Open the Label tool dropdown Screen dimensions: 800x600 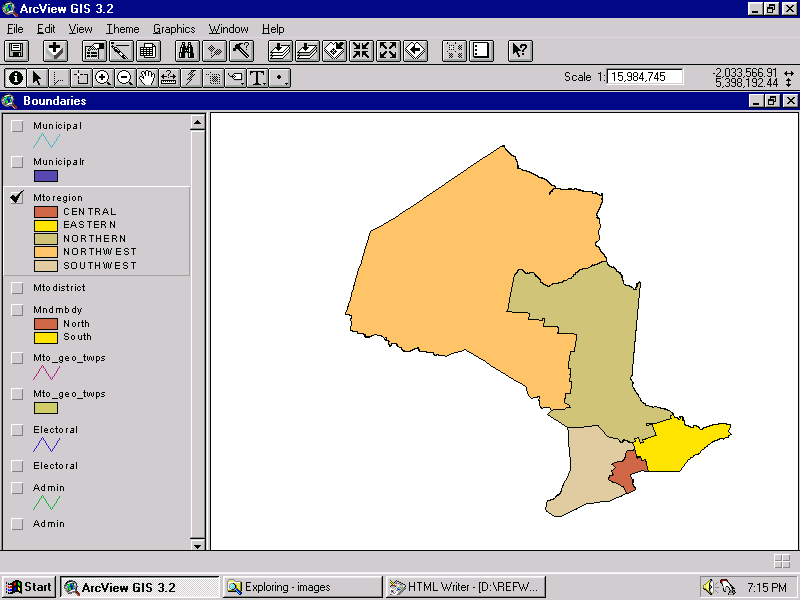click(235, 78)
